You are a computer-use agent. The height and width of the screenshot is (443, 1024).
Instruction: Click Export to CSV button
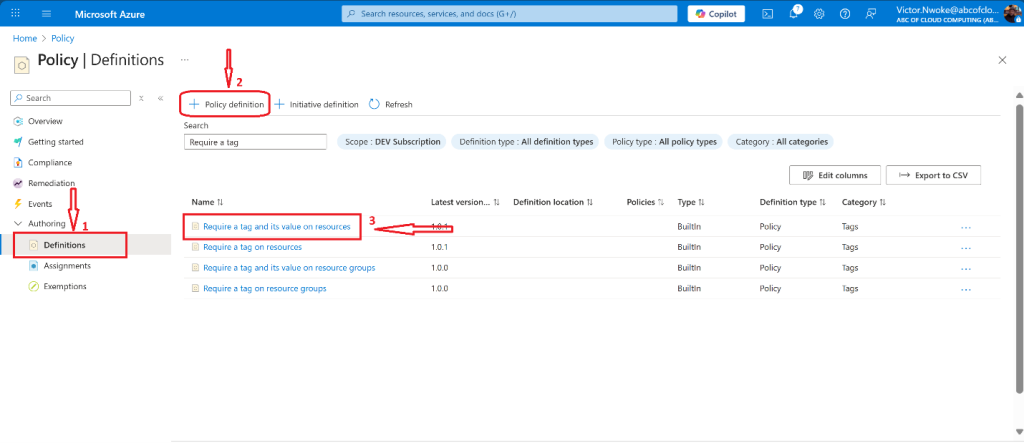[x=933, y=175]
